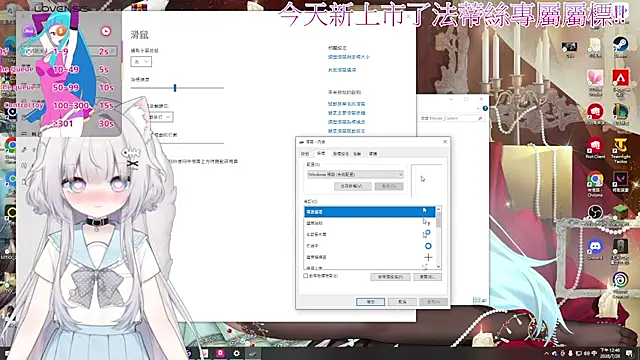Open the notification center icon

click(x=630, y=353)
